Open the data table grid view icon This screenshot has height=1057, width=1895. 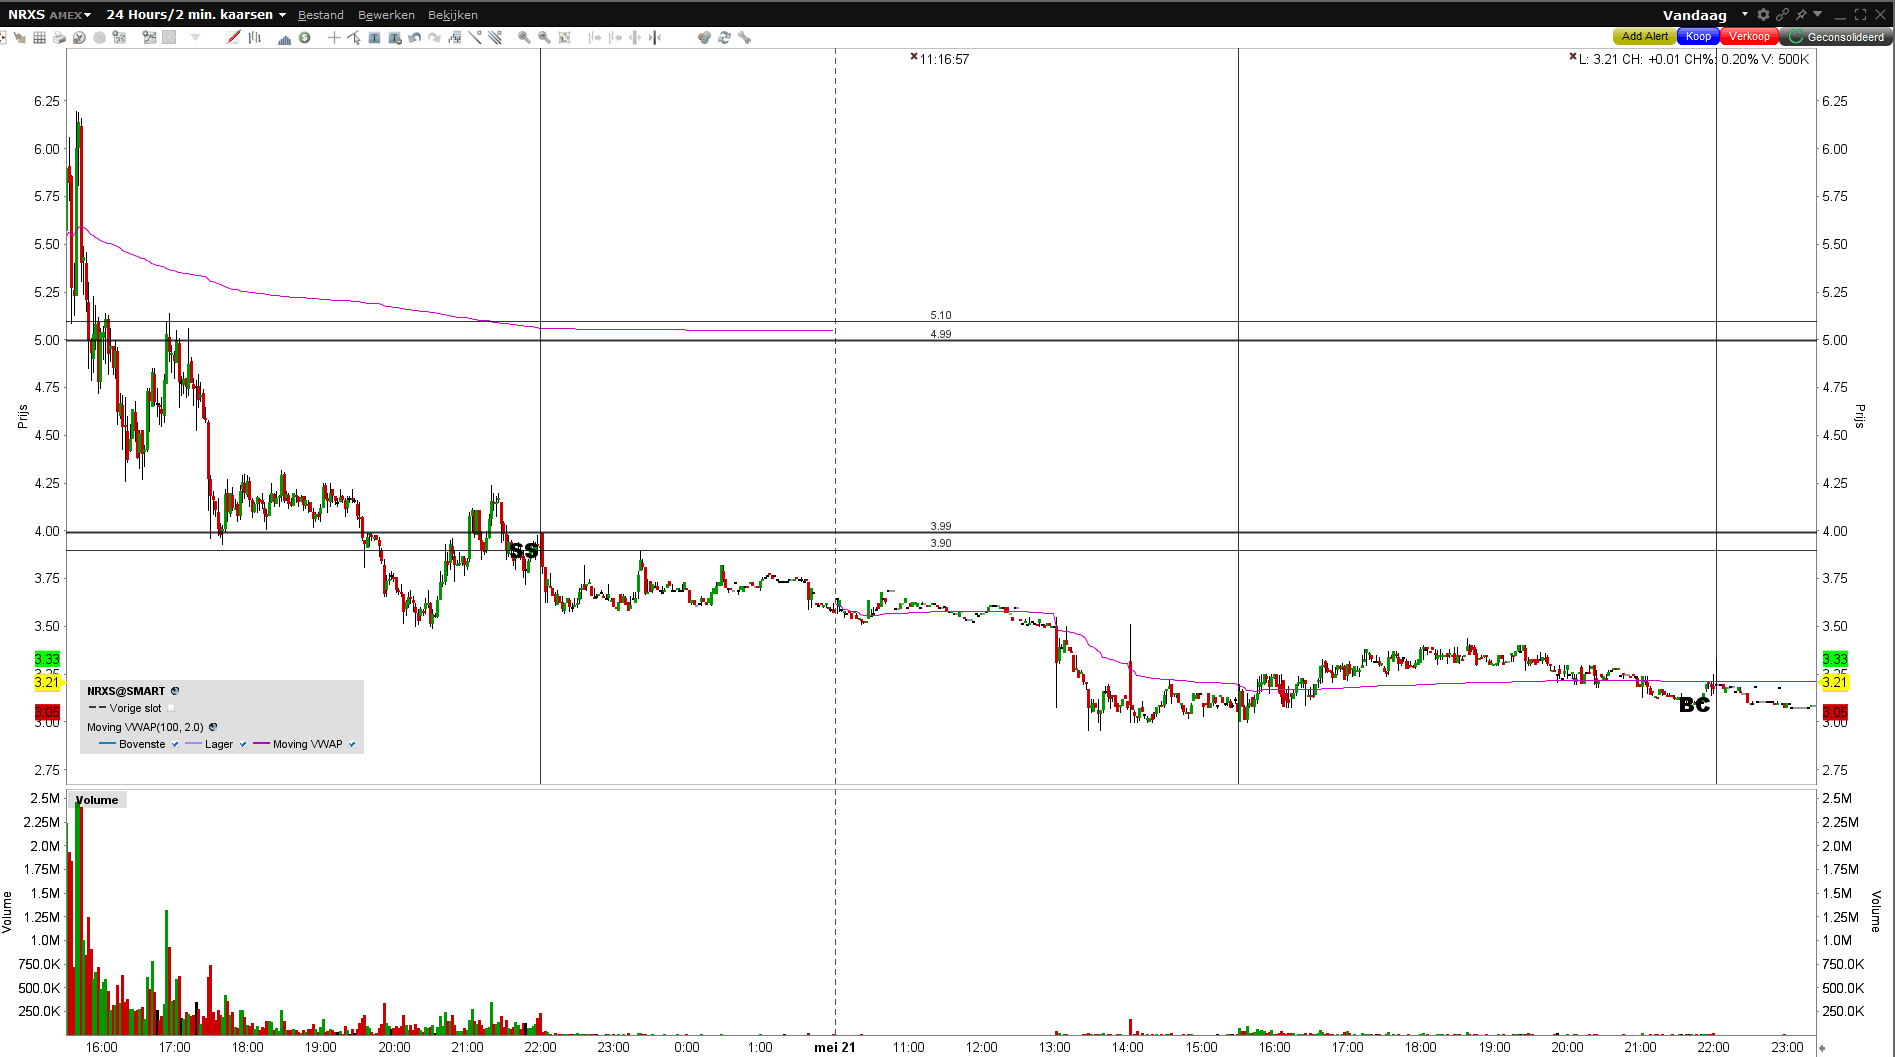(x=39, y=38)
